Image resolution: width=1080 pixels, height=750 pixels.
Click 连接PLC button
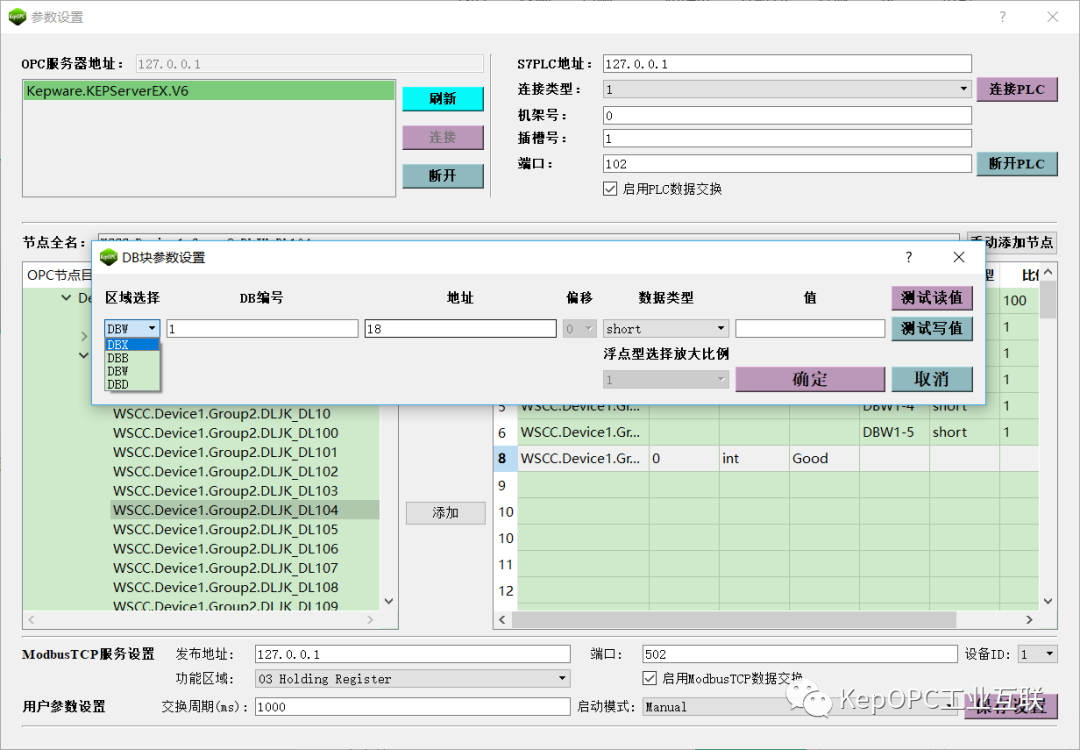coord(1017,89)
